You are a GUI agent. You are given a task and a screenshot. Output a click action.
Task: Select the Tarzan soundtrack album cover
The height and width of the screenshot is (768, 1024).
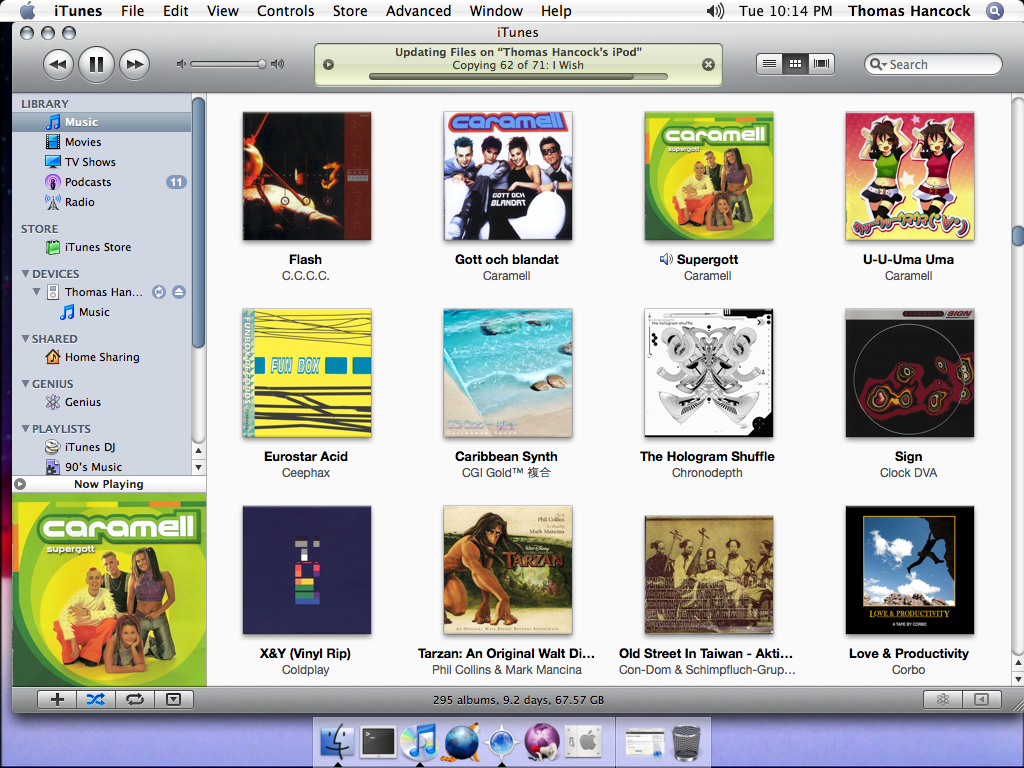coord(507,569)
